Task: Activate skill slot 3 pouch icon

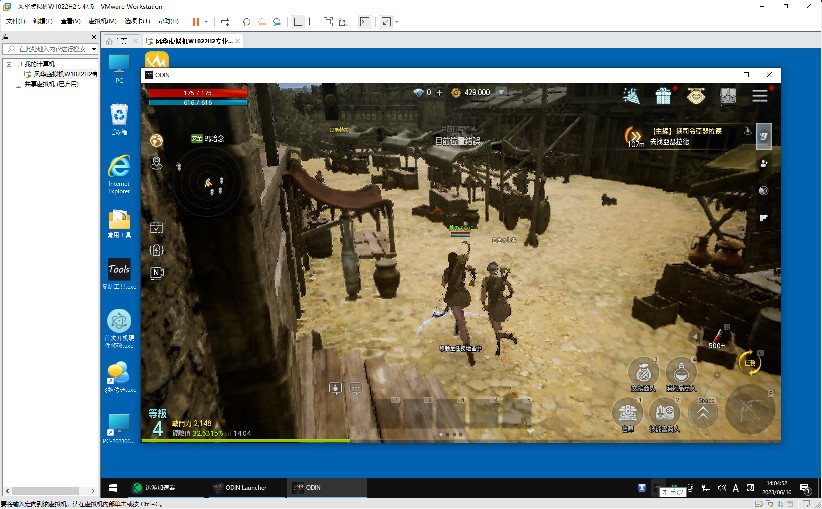Action: click(x=643, y=374)
